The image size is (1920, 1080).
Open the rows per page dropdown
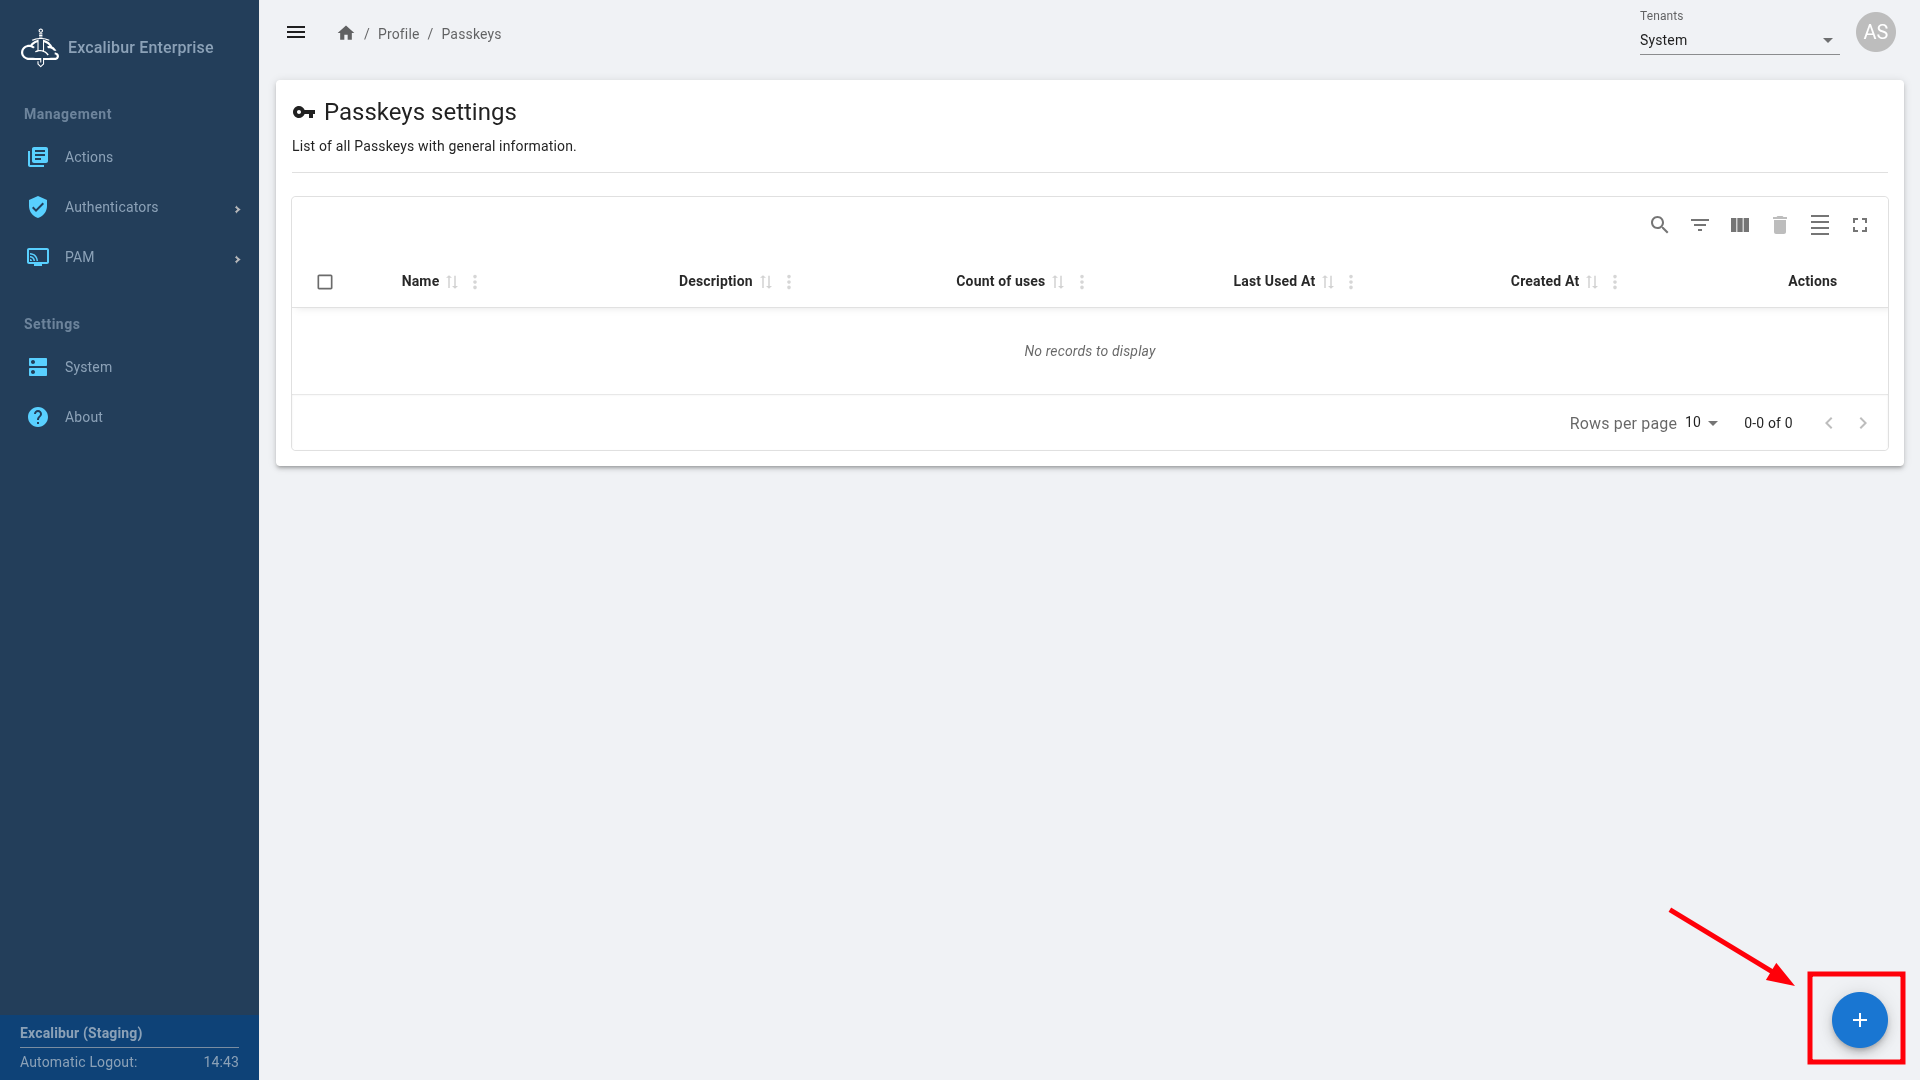tap(1701, 423)
